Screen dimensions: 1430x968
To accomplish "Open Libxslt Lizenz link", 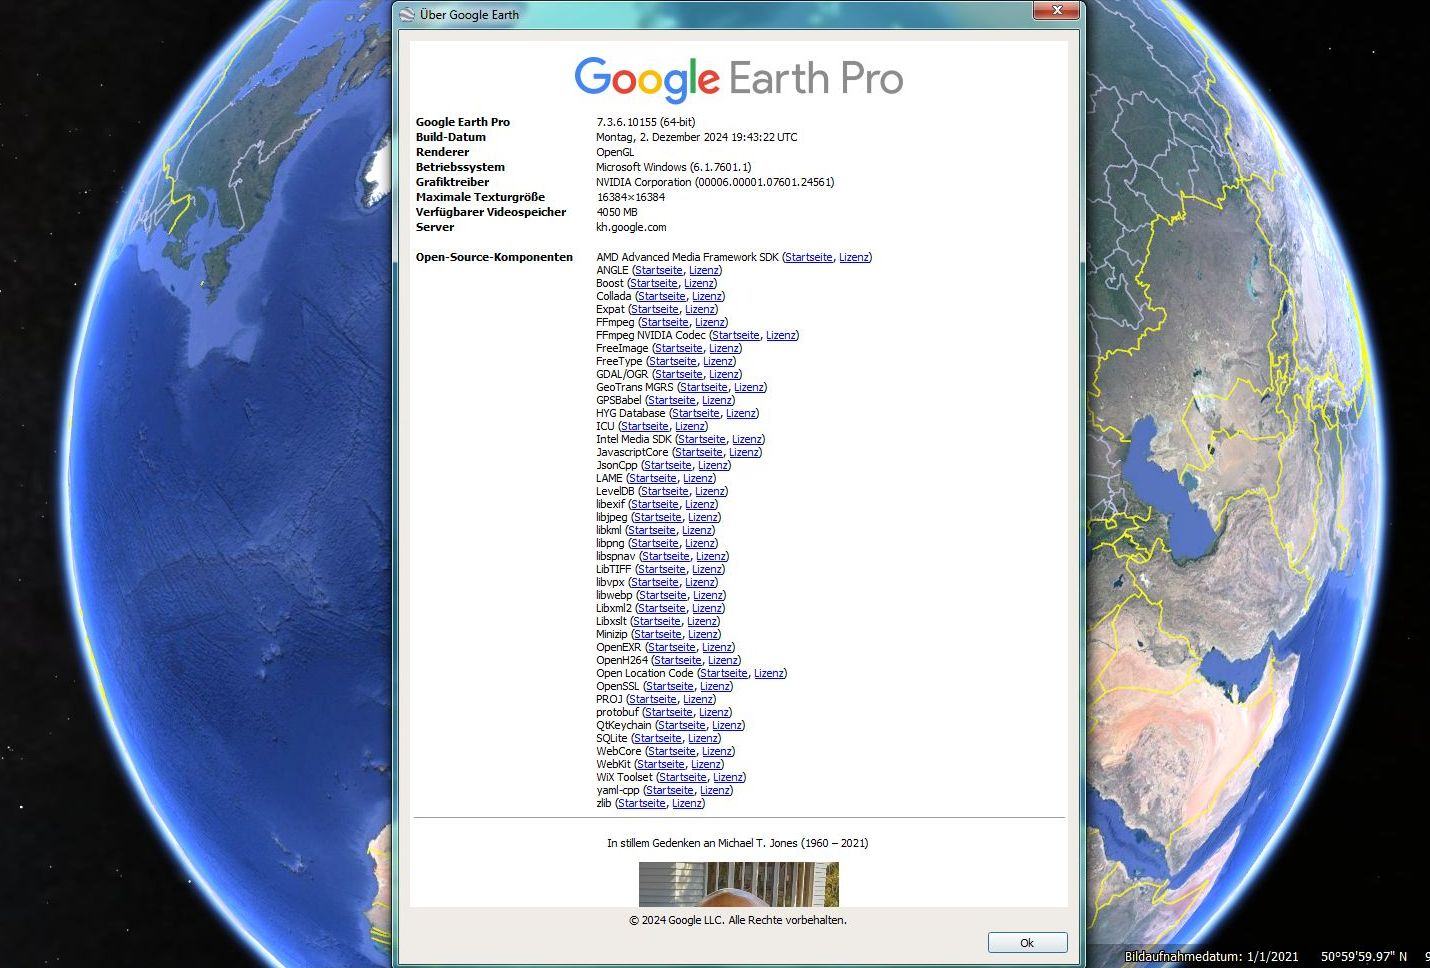I will (x=702, y=621).
